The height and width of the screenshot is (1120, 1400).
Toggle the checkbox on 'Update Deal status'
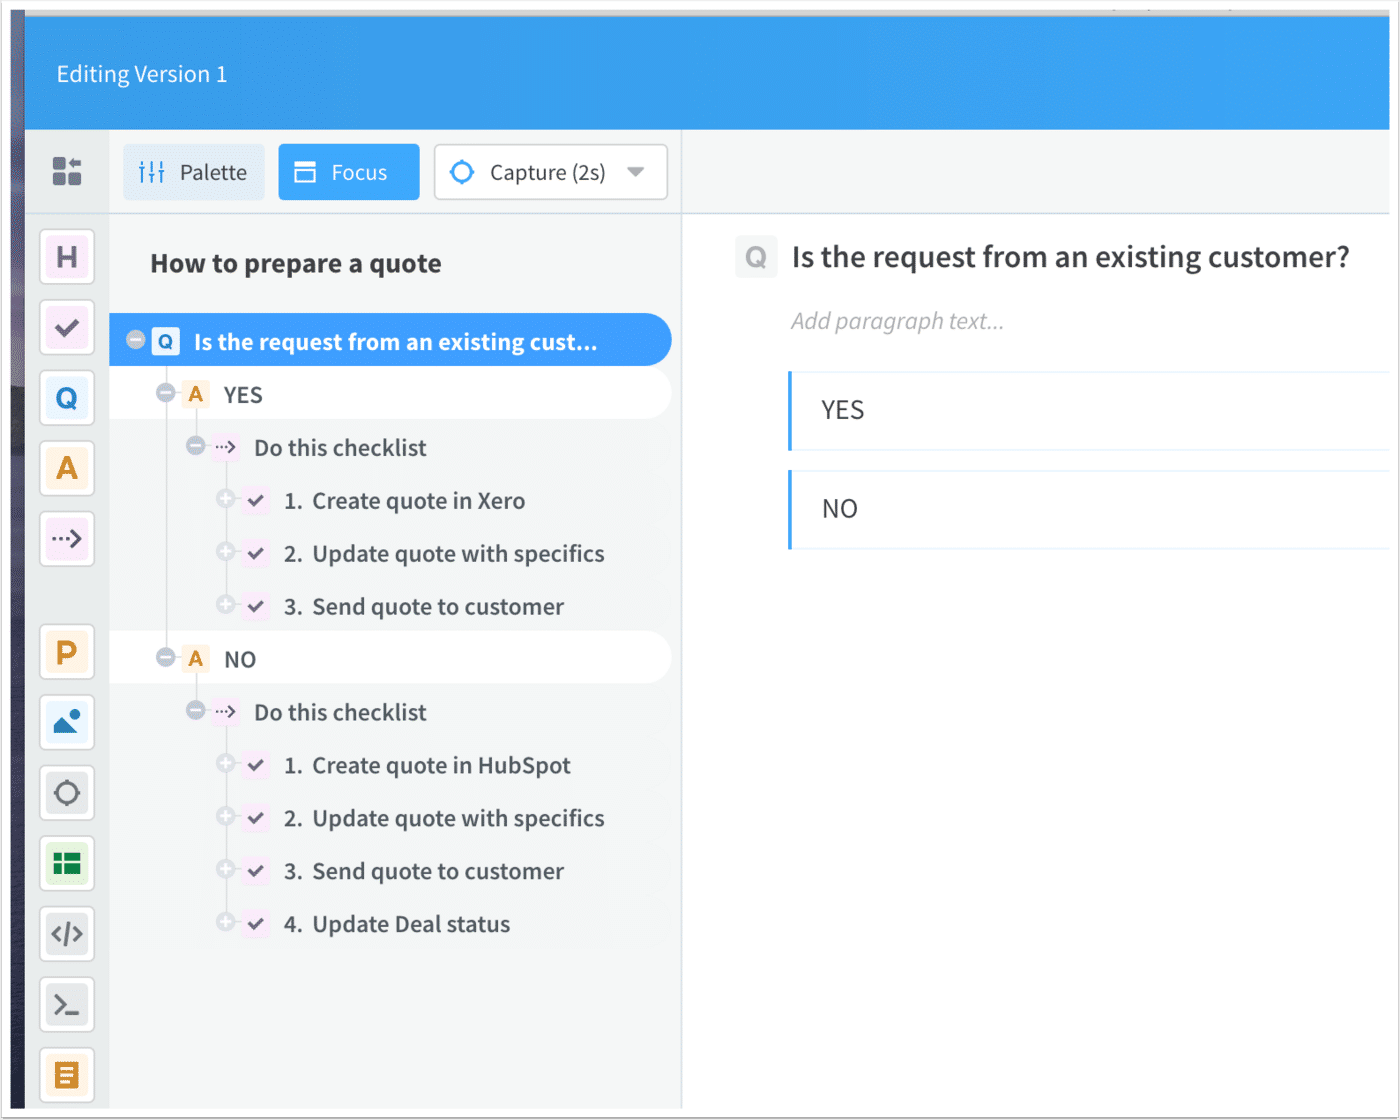pyautogui.click(x=255, y=923)
